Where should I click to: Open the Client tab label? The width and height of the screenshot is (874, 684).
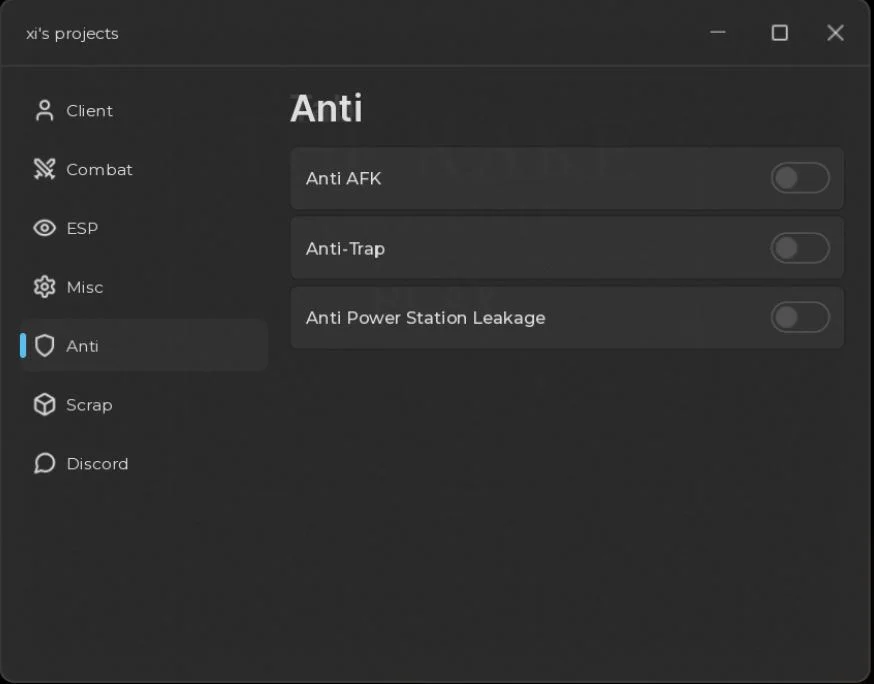click(x=90, y=111)
